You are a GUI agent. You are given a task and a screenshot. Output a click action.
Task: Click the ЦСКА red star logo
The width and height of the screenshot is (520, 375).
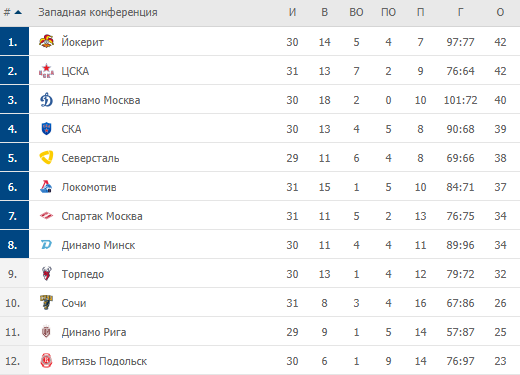point(46,71)
